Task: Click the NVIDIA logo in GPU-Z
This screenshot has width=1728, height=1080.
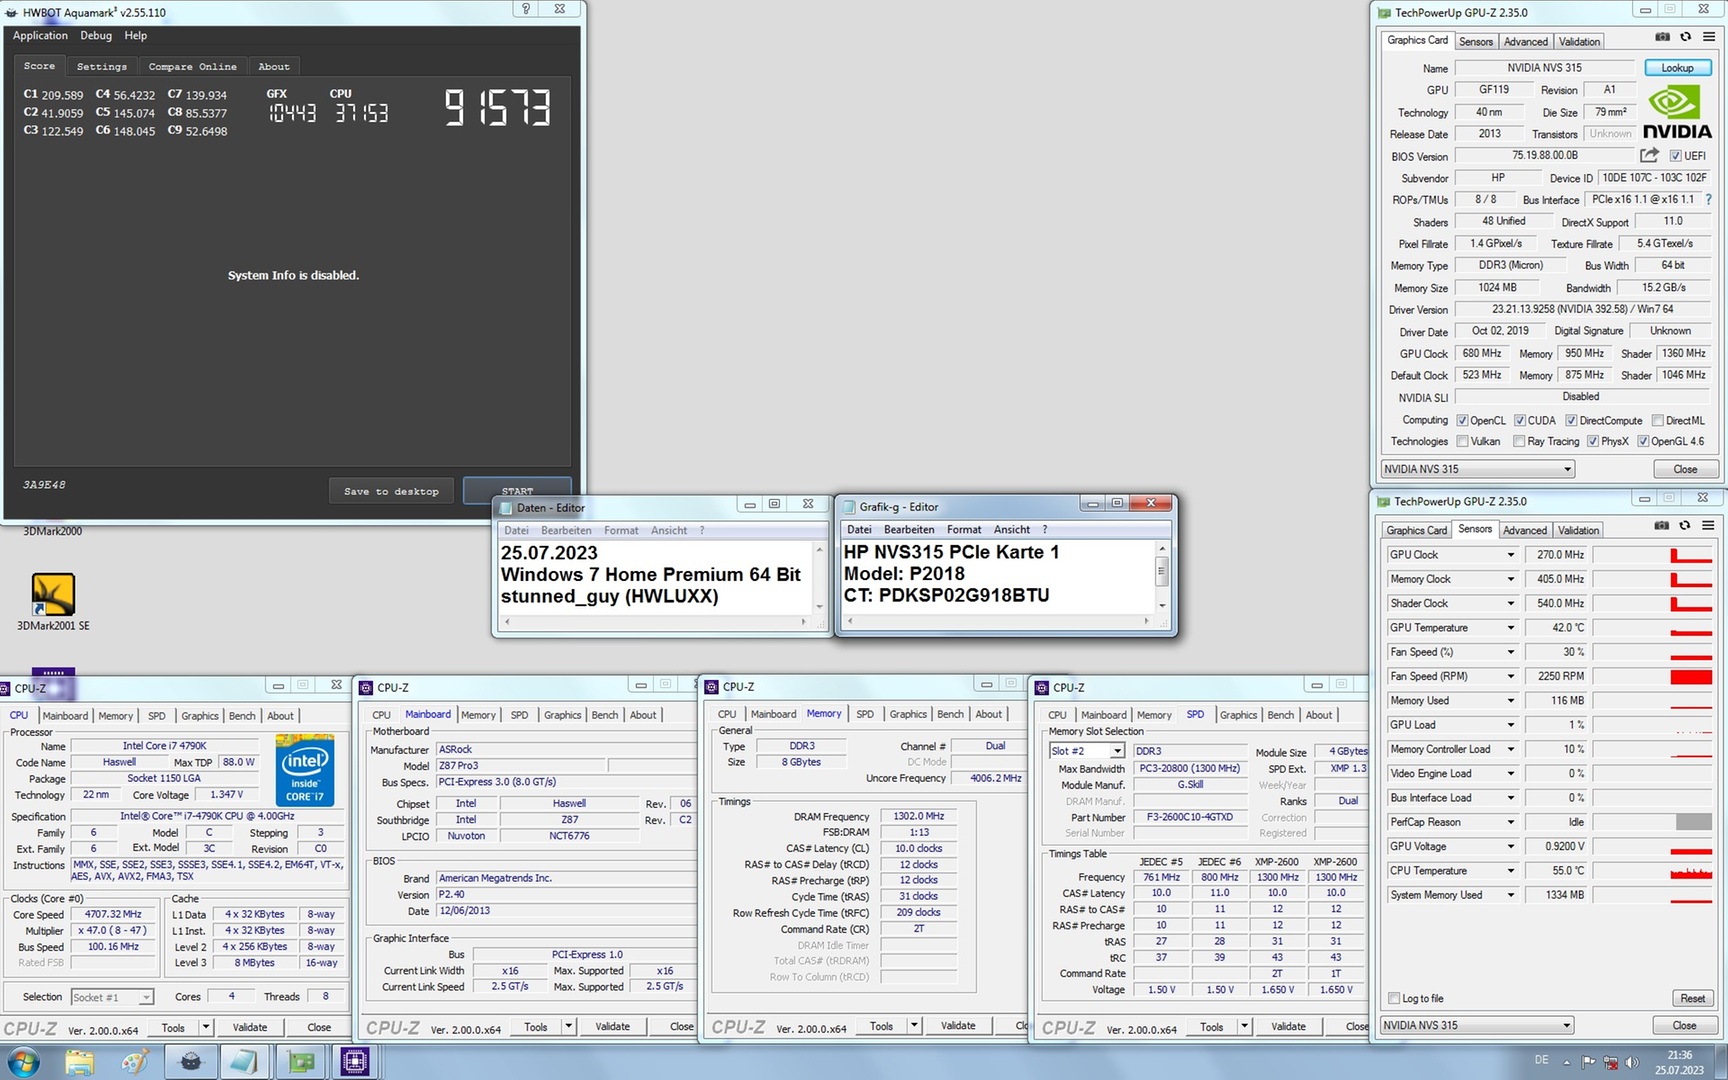Action: [1677, 111]
